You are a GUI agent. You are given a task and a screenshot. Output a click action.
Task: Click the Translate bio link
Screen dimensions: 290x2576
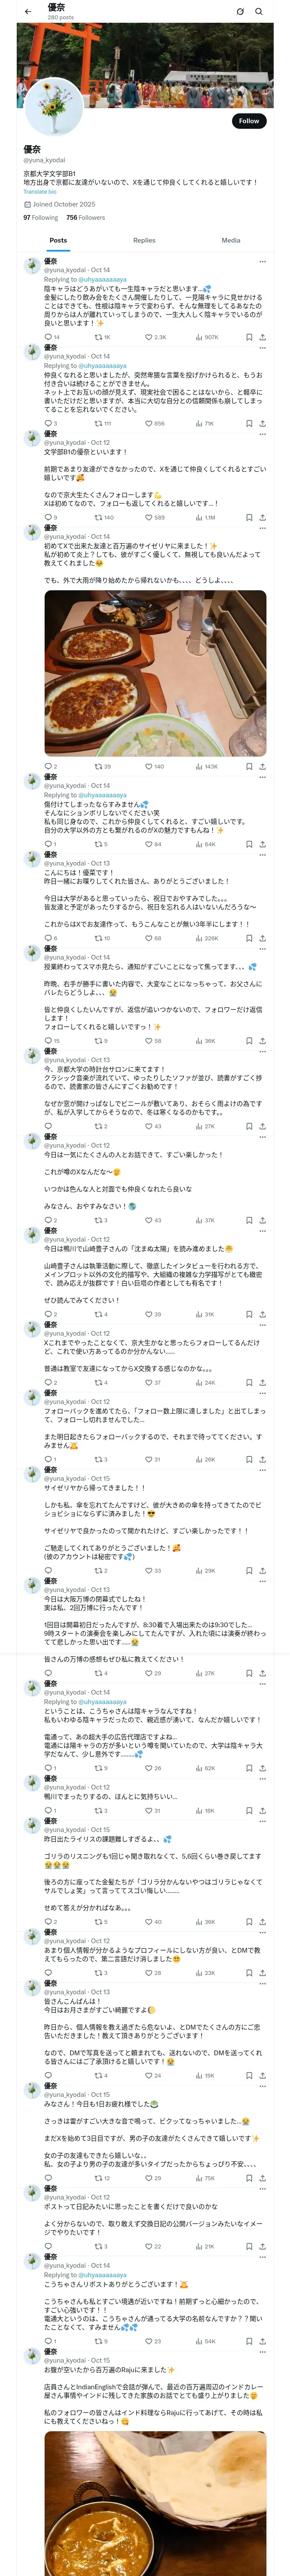[41, 192]
